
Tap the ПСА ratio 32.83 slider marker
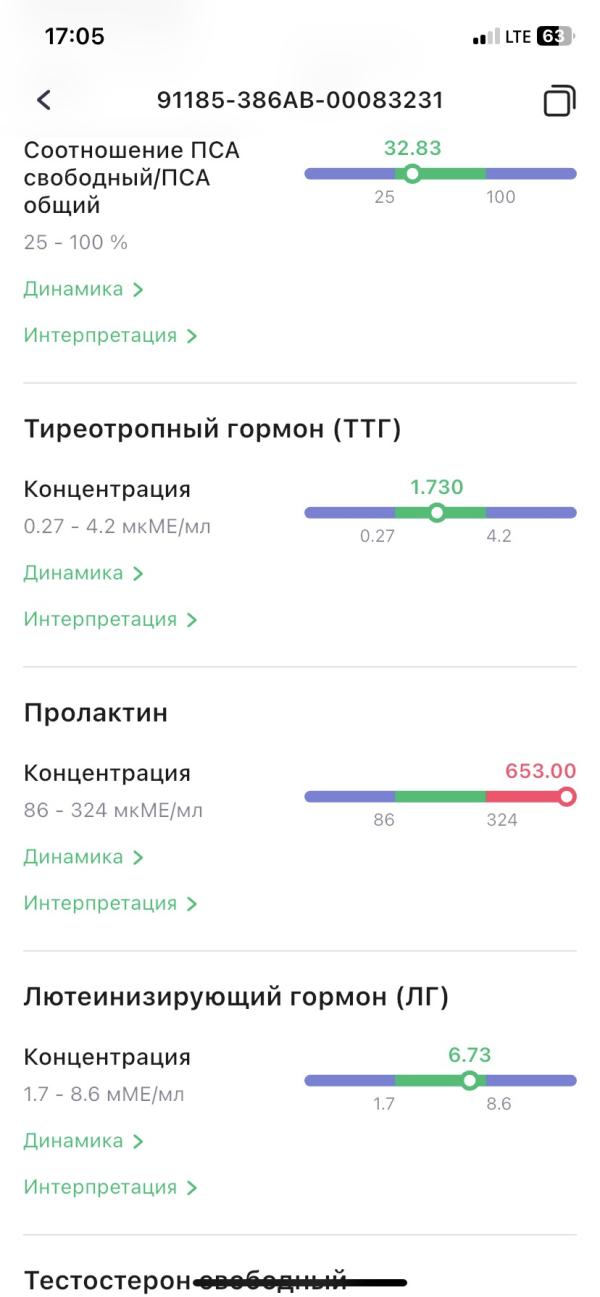[412, 174]
